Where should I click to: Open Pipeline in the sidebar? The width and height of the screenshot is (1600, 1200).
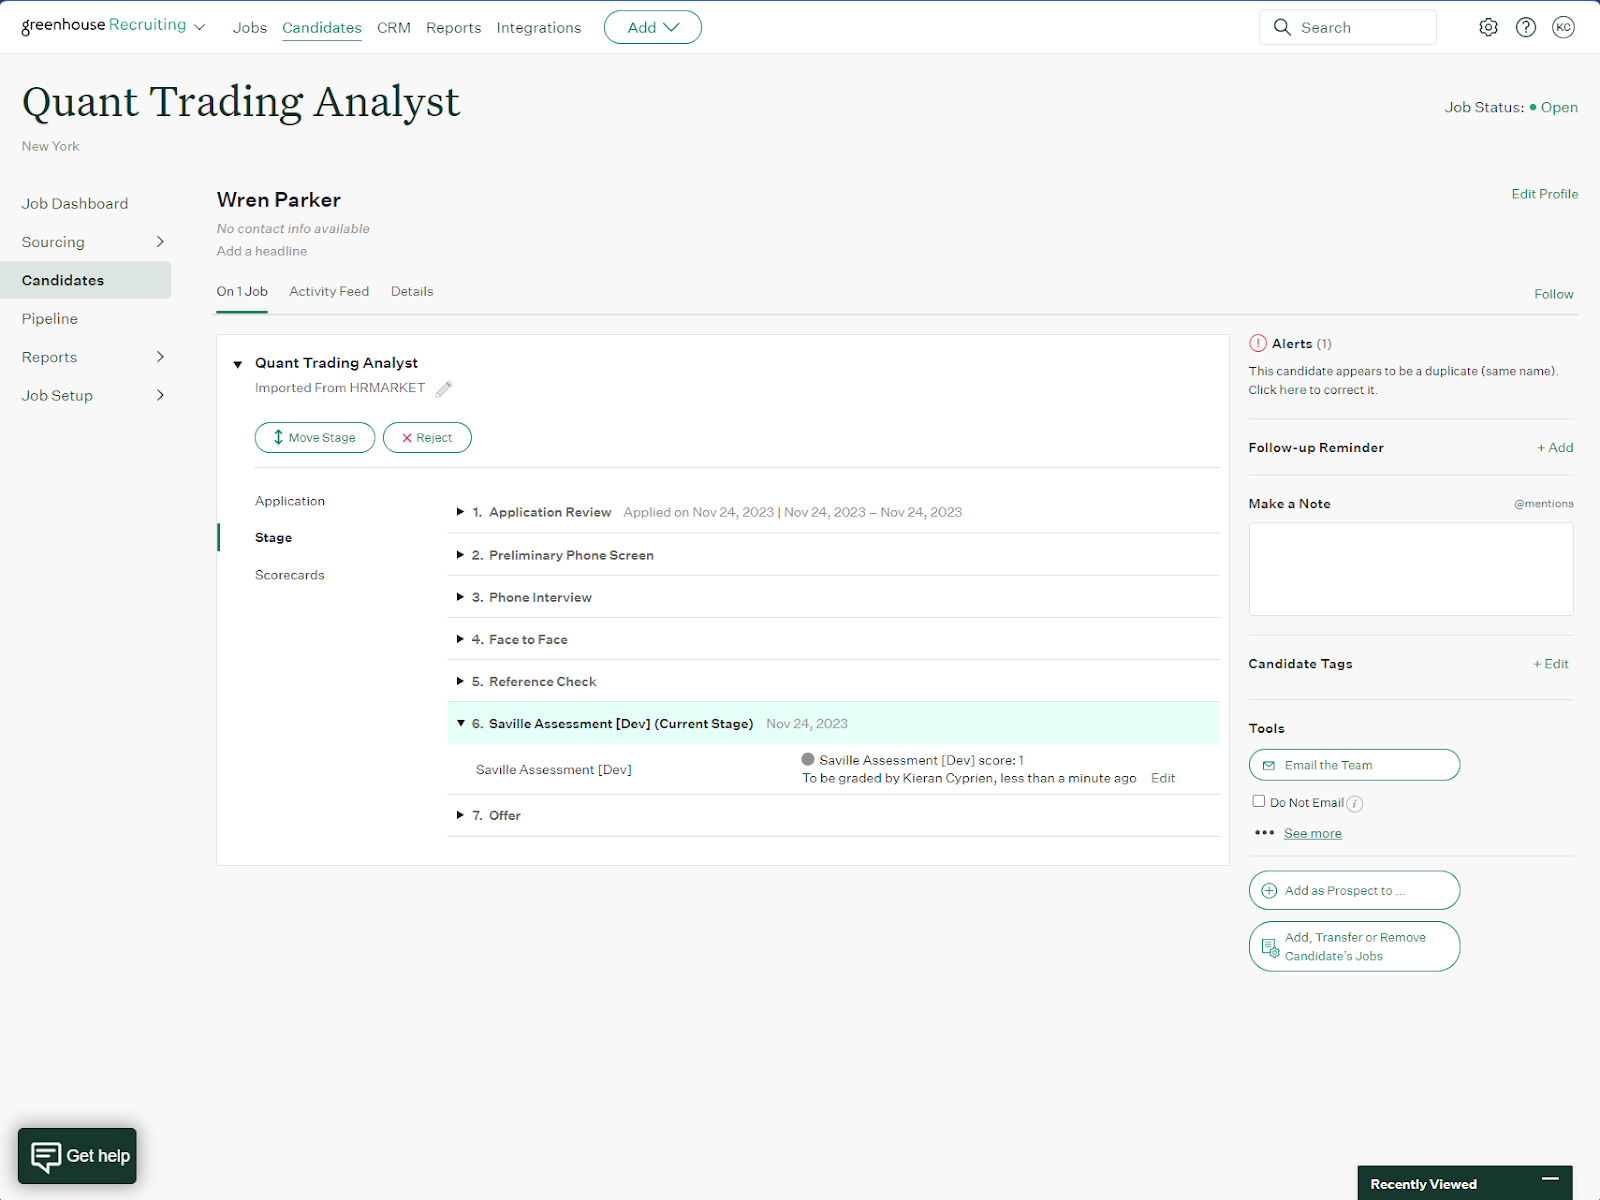[50, 318]
